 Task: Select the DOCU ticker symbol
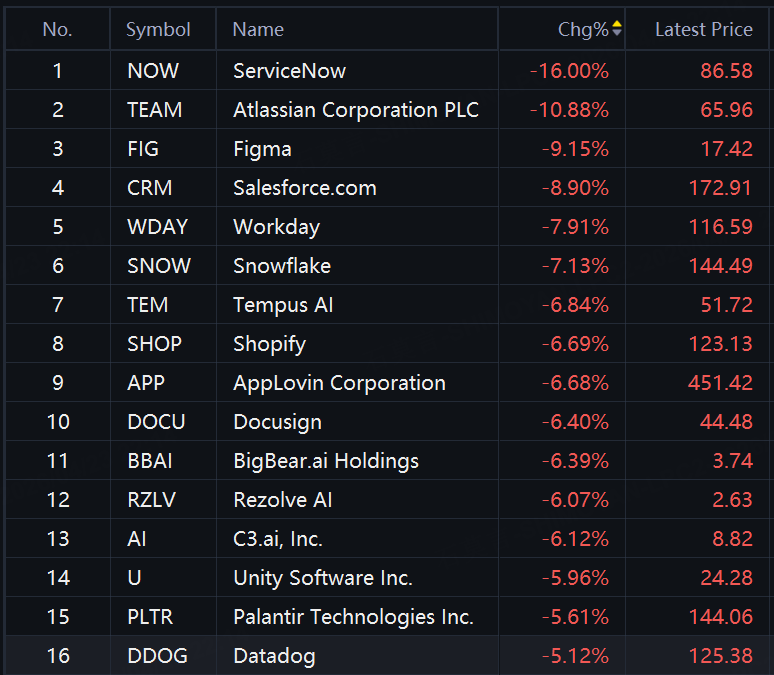point(157,422)
